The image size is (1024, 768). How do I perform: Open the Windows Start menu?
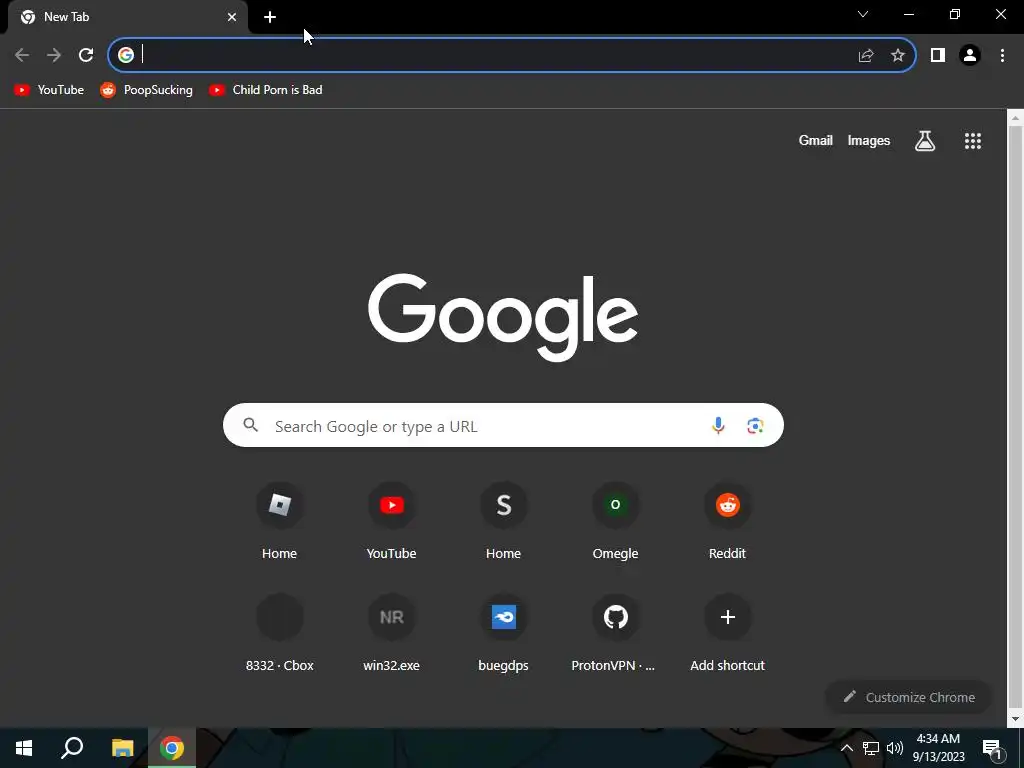click(24, 748)
